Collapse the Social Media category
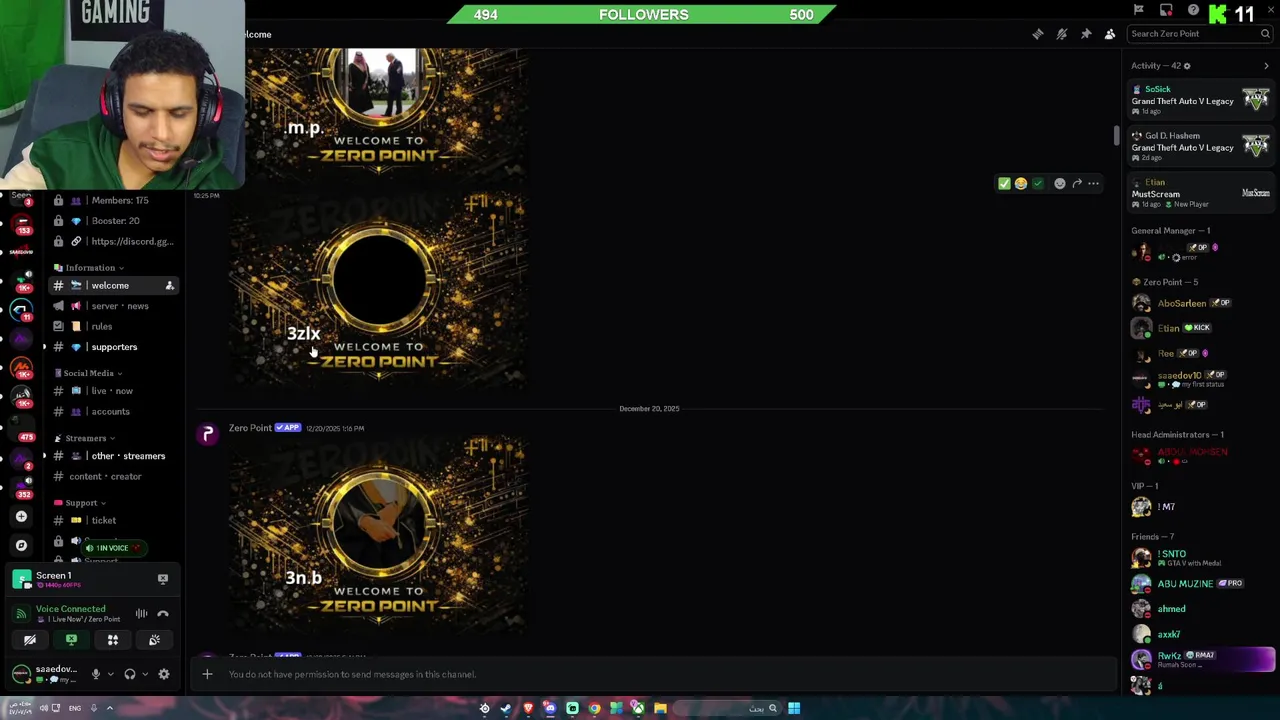The image size is (1280, 720). pos(89,373)
